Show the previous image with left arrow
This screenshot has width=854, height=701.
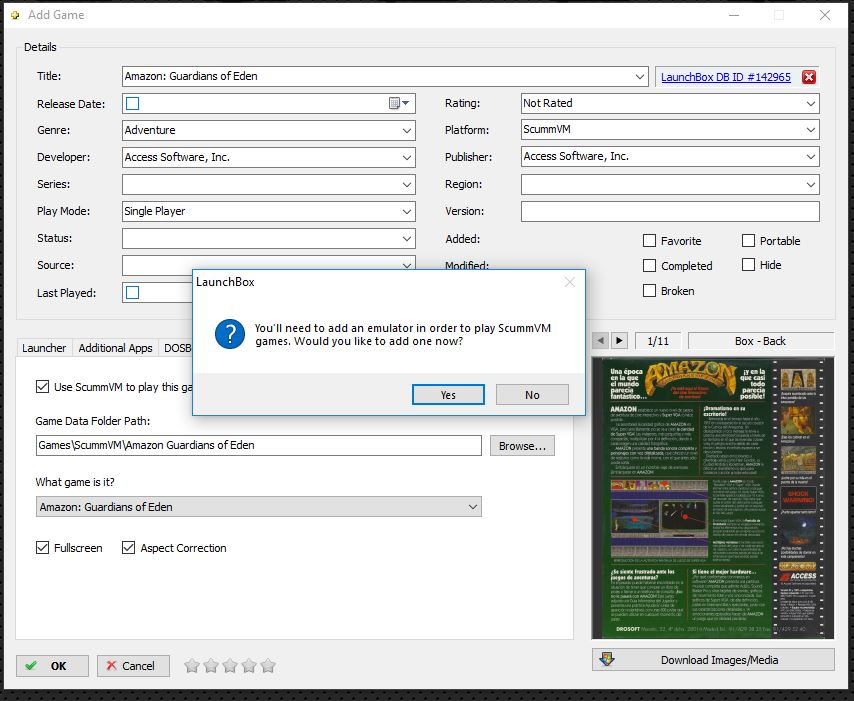[x=600, y=340]
